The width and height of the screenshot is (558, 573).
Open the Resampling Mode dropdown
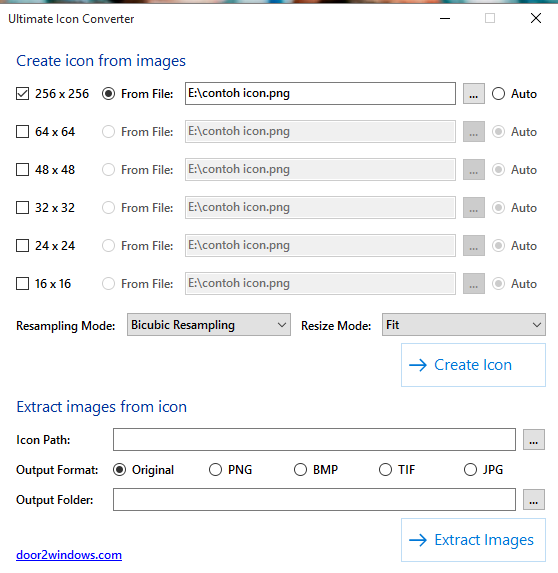click(x=209, y=325)
